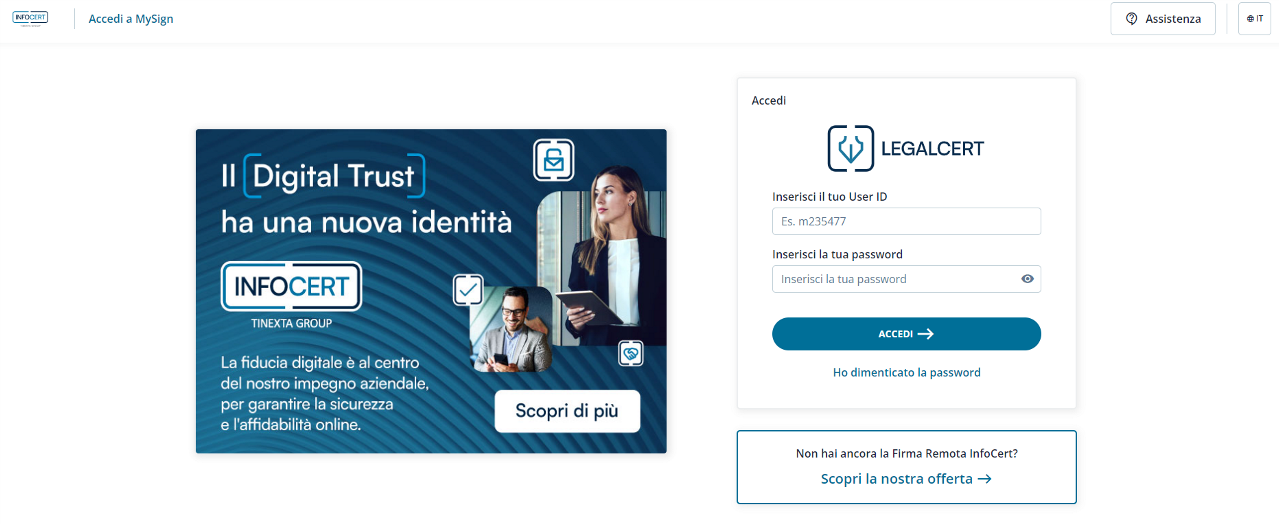Submit login with the ACCEDI button
Viewport: 1280px width, 524px height.
point(906,334)
